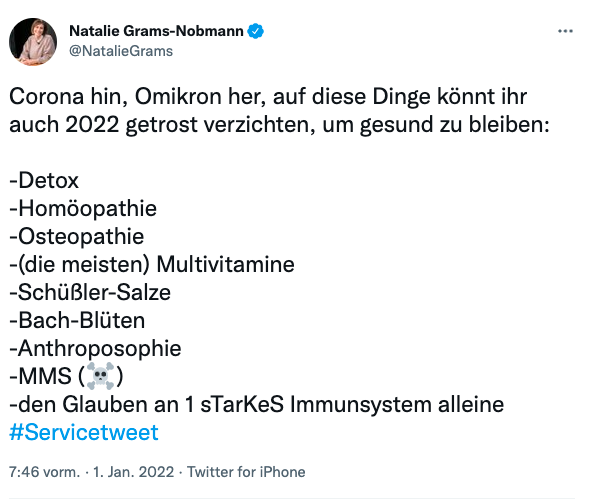The image size is (591, 501).
Task: Open the tweet's three-dot more options menu
Action: click(x=565, y=31)
